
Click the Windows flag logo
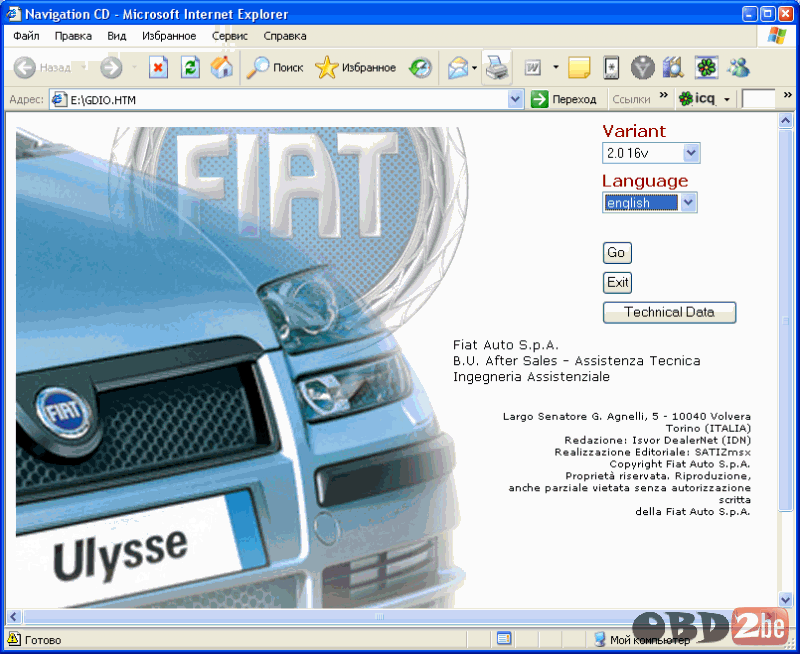point(777,36)
